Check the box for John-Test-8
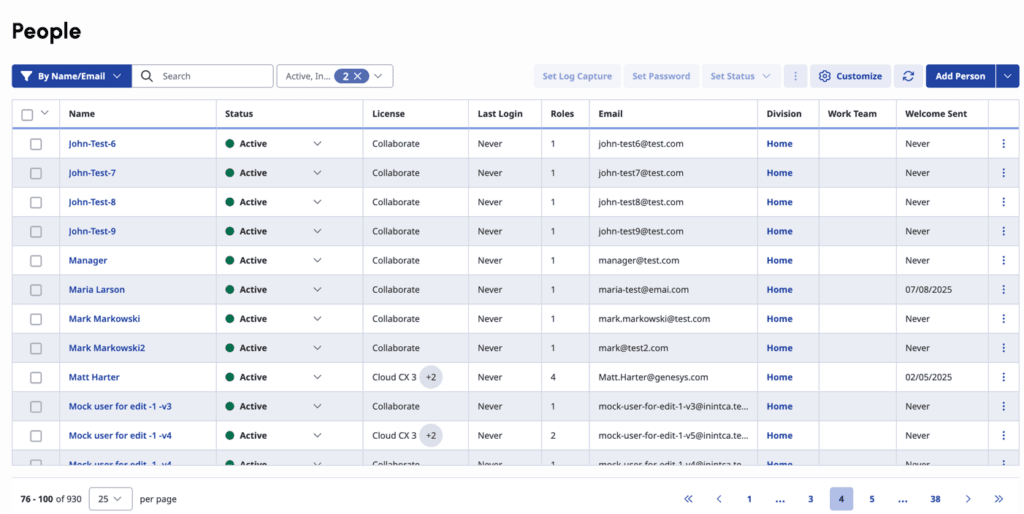The image size is (1024, 514). 36,202
